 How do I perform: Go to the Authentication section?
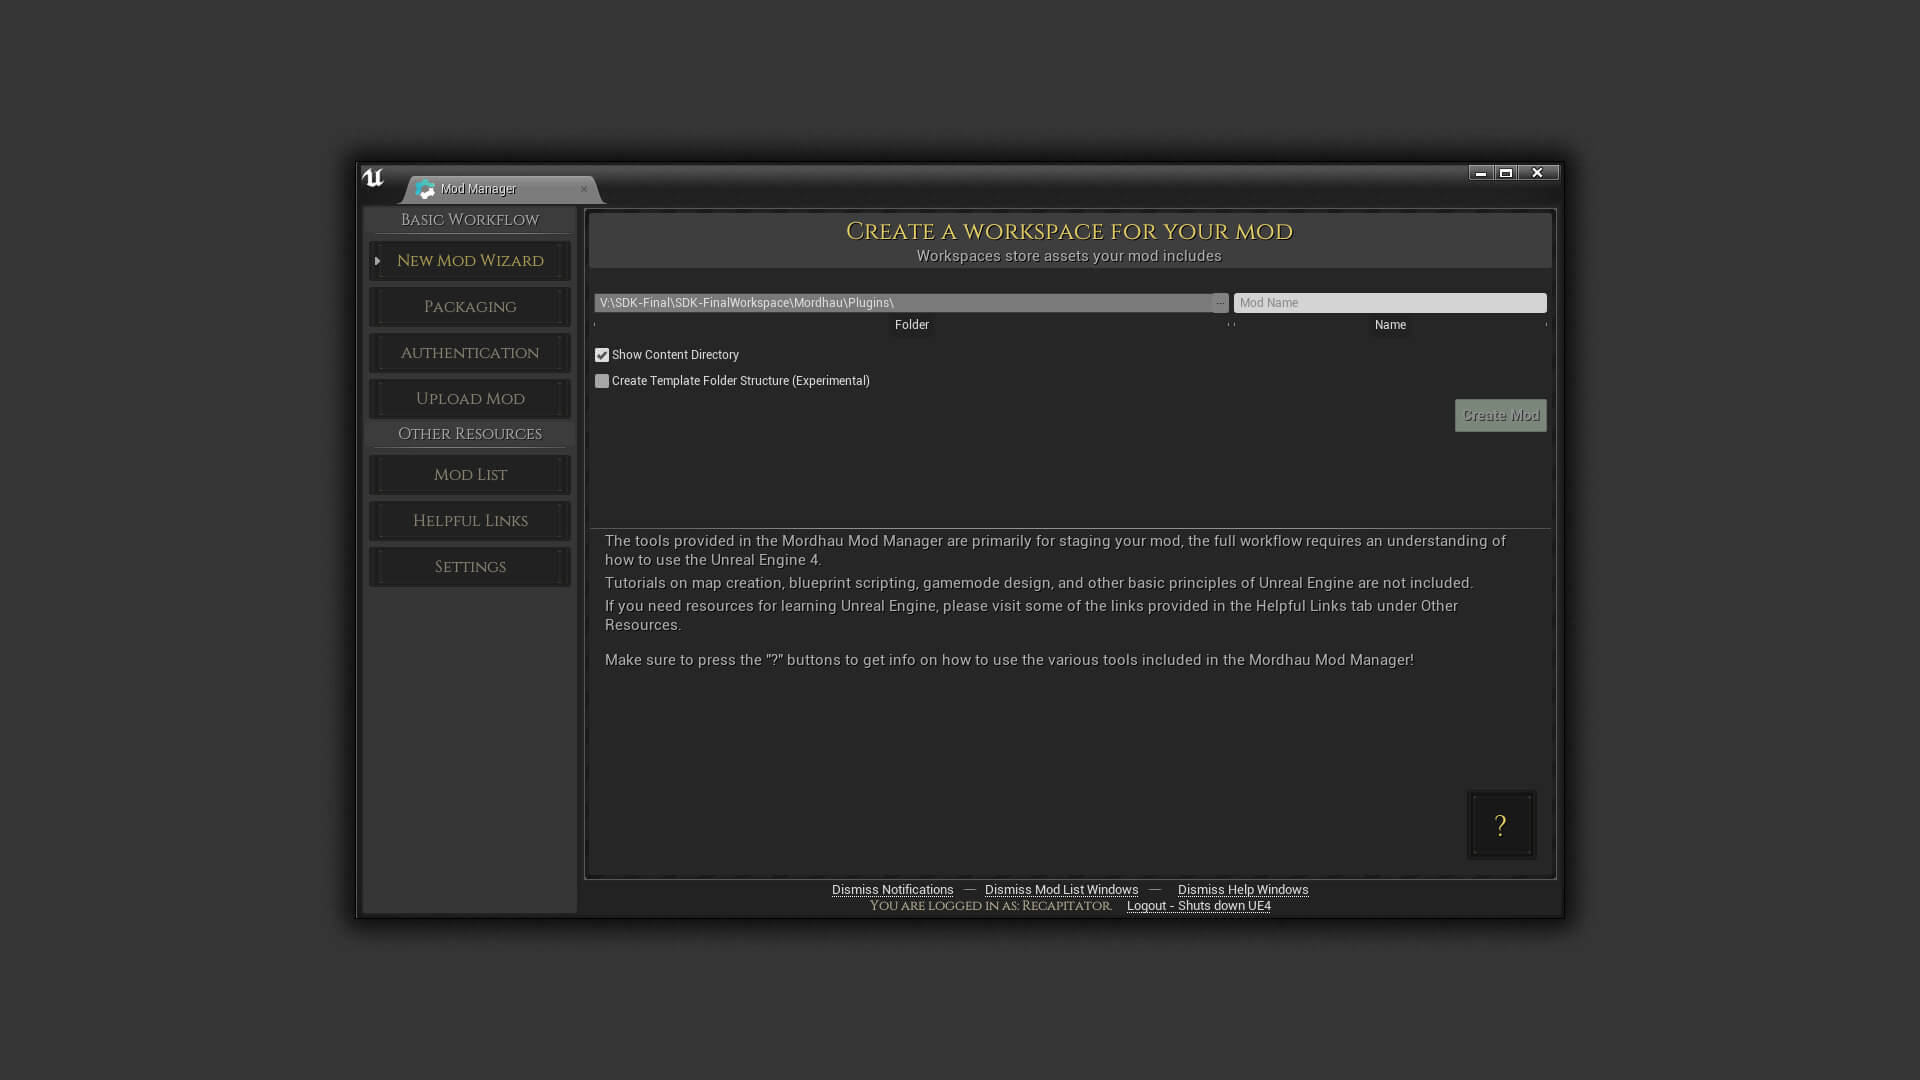pos(469,353)
